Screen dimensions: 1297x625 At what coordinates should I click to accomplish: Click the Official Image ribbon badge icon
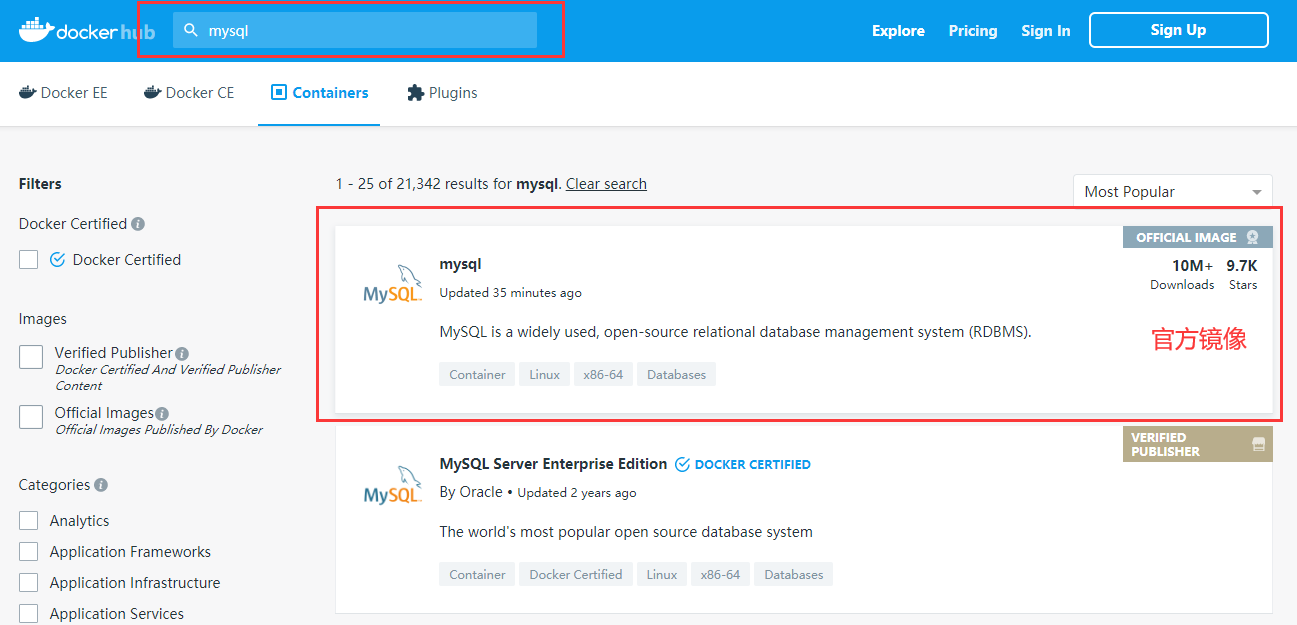(1252, 237)
